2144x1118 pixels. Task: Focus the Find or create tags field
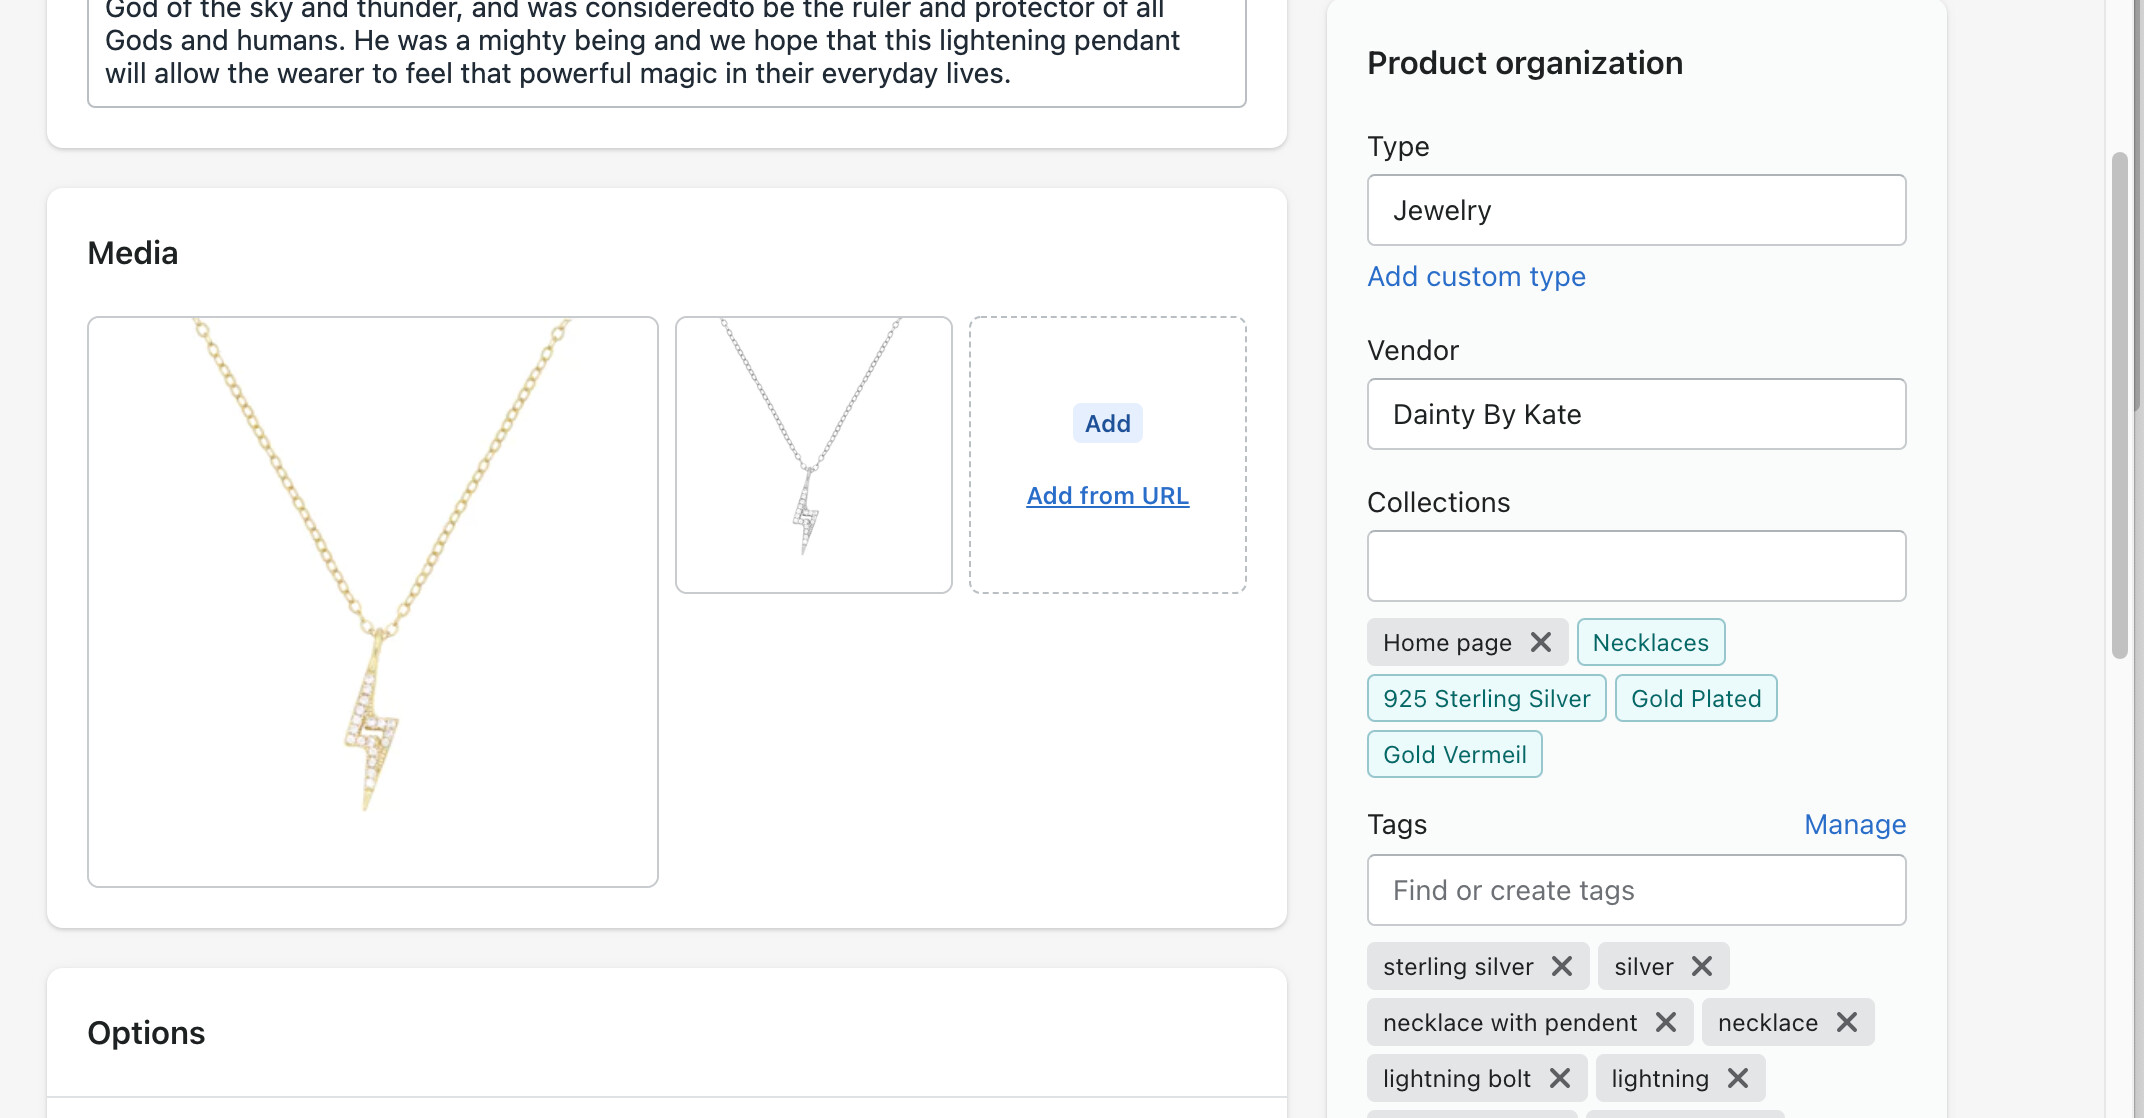1636,890
